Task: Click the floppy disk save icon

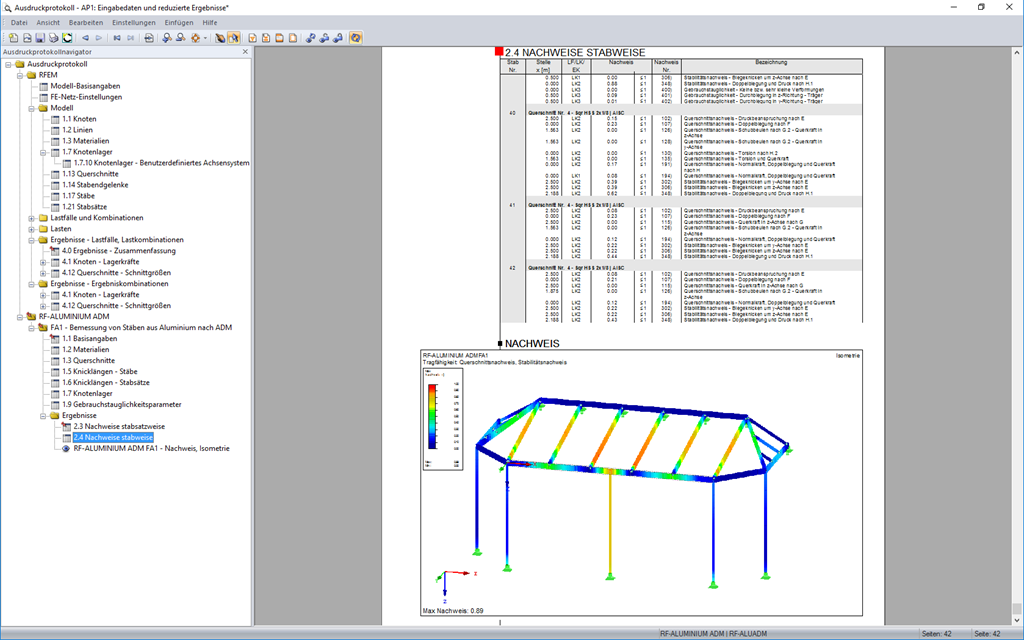Action: coord(40,38)
